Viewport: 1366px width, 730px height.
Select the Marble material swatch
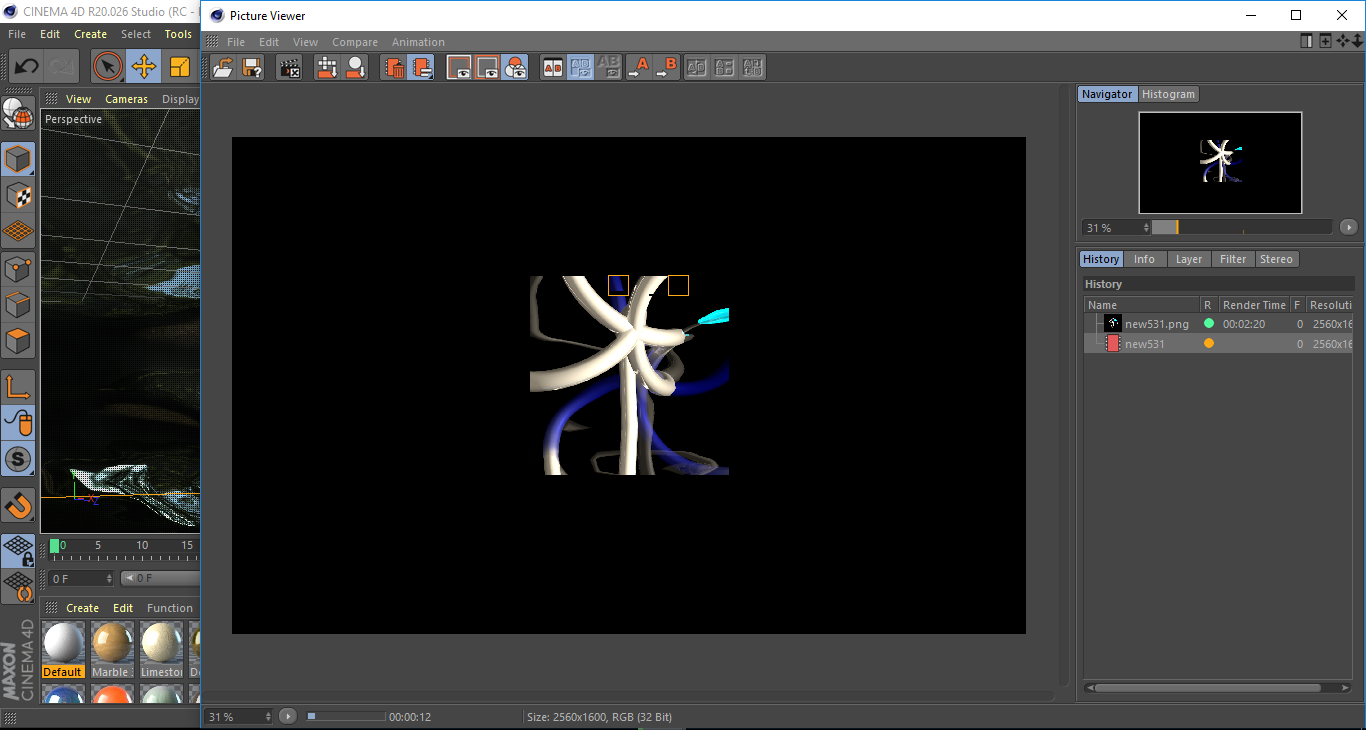click(111, 649)
